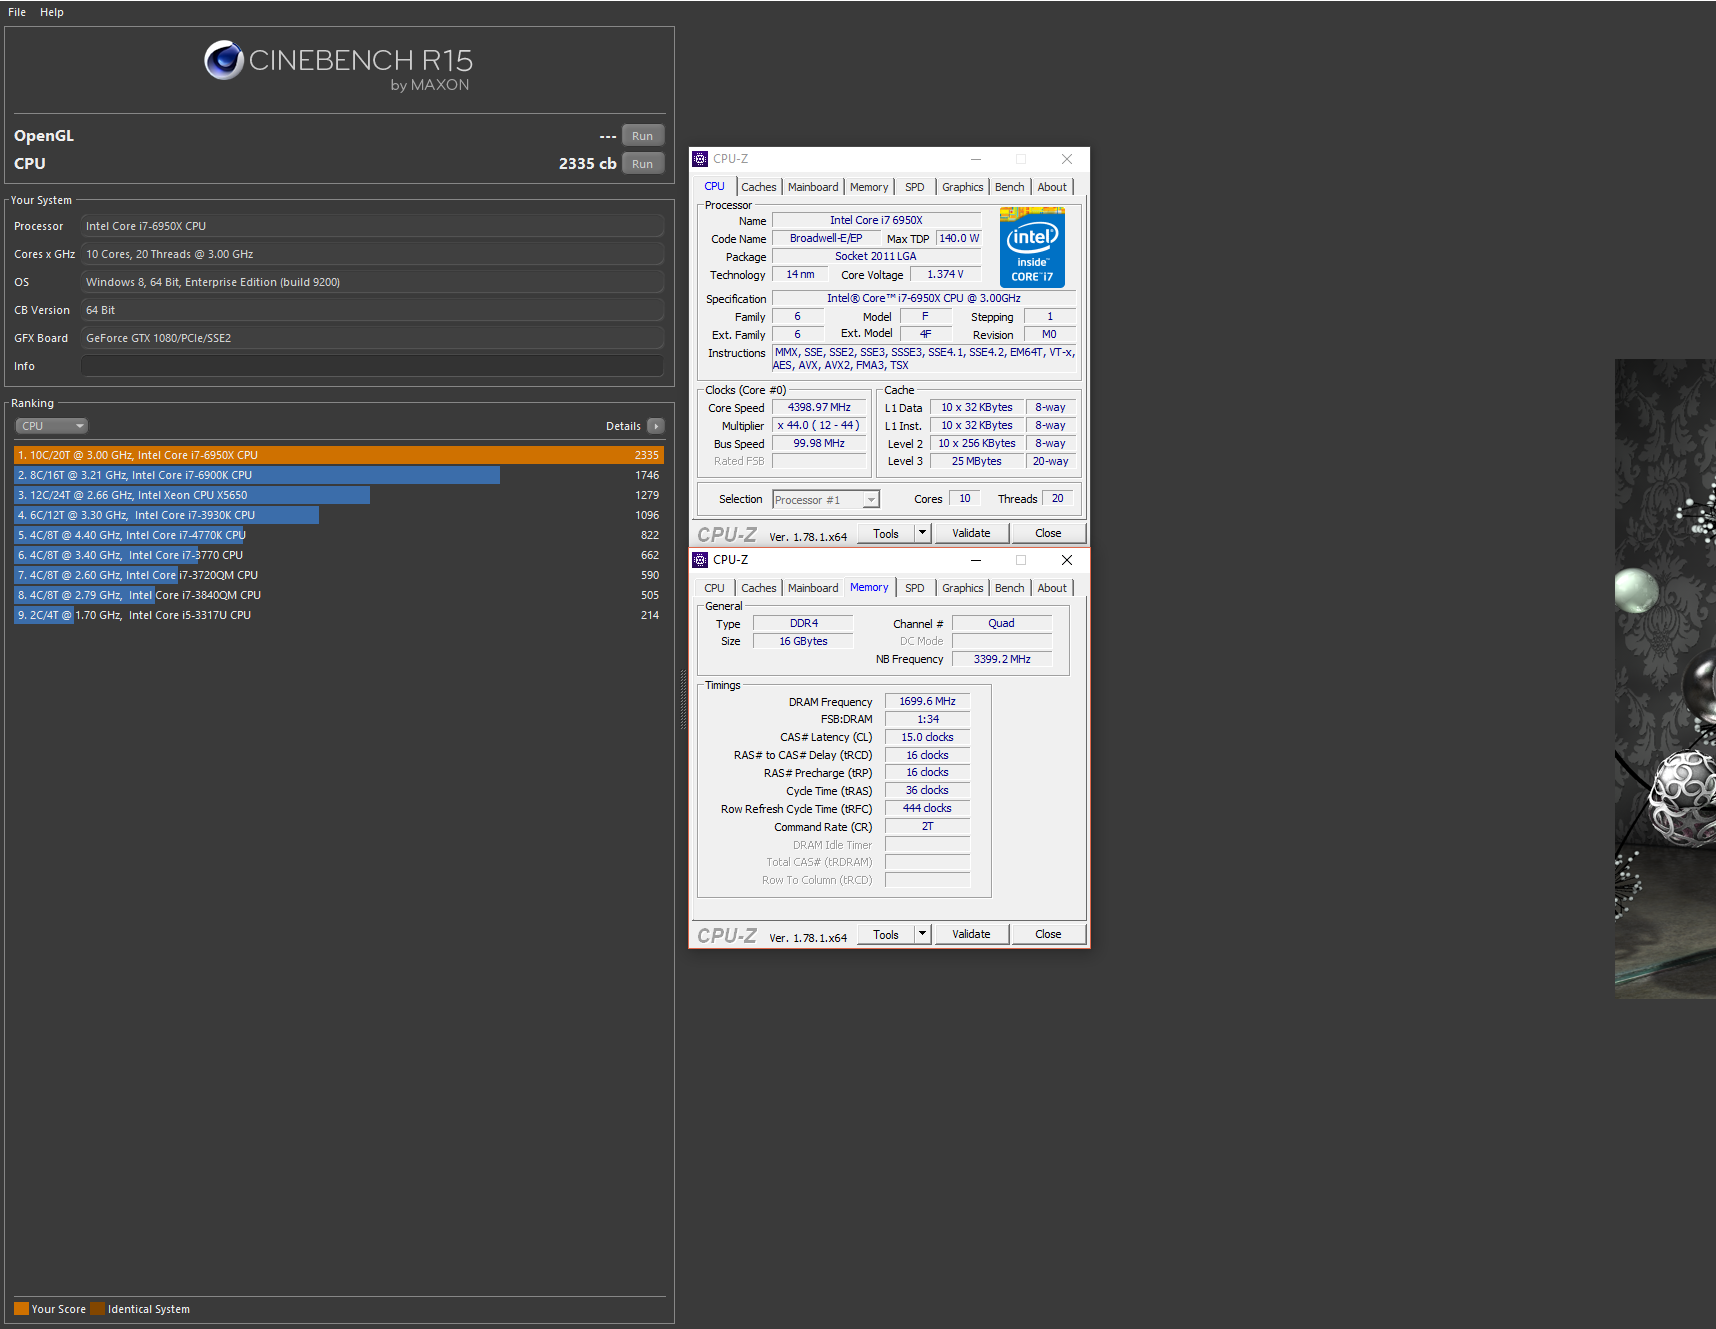Close lower CPU-Z window with X
The width and height of the screenshot is (1716, 1329).
pos(1067,560)
